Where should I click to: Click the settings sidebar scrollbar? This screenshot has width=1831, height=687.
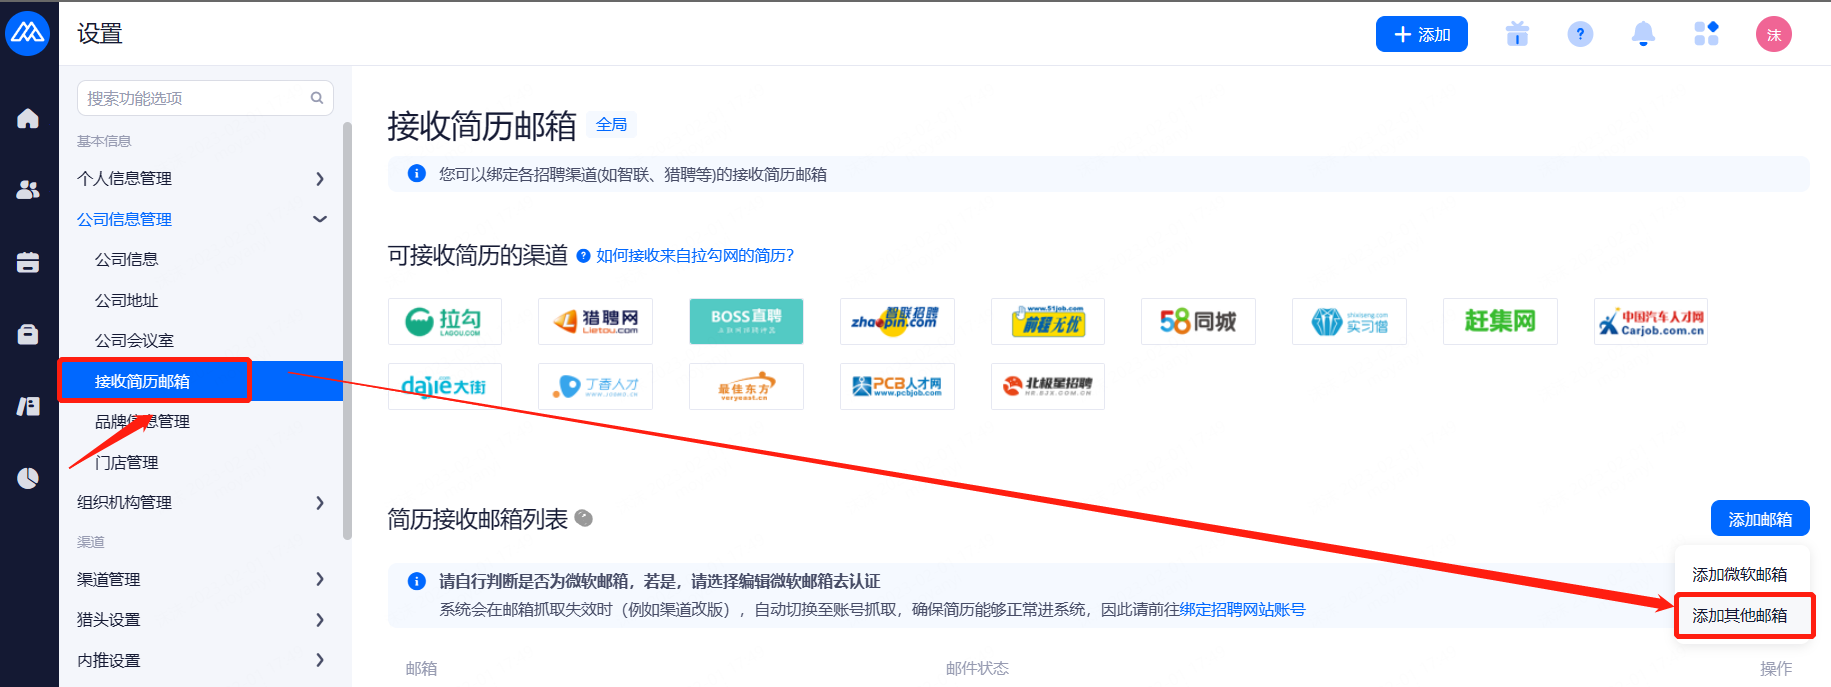[x=347, y=330]
